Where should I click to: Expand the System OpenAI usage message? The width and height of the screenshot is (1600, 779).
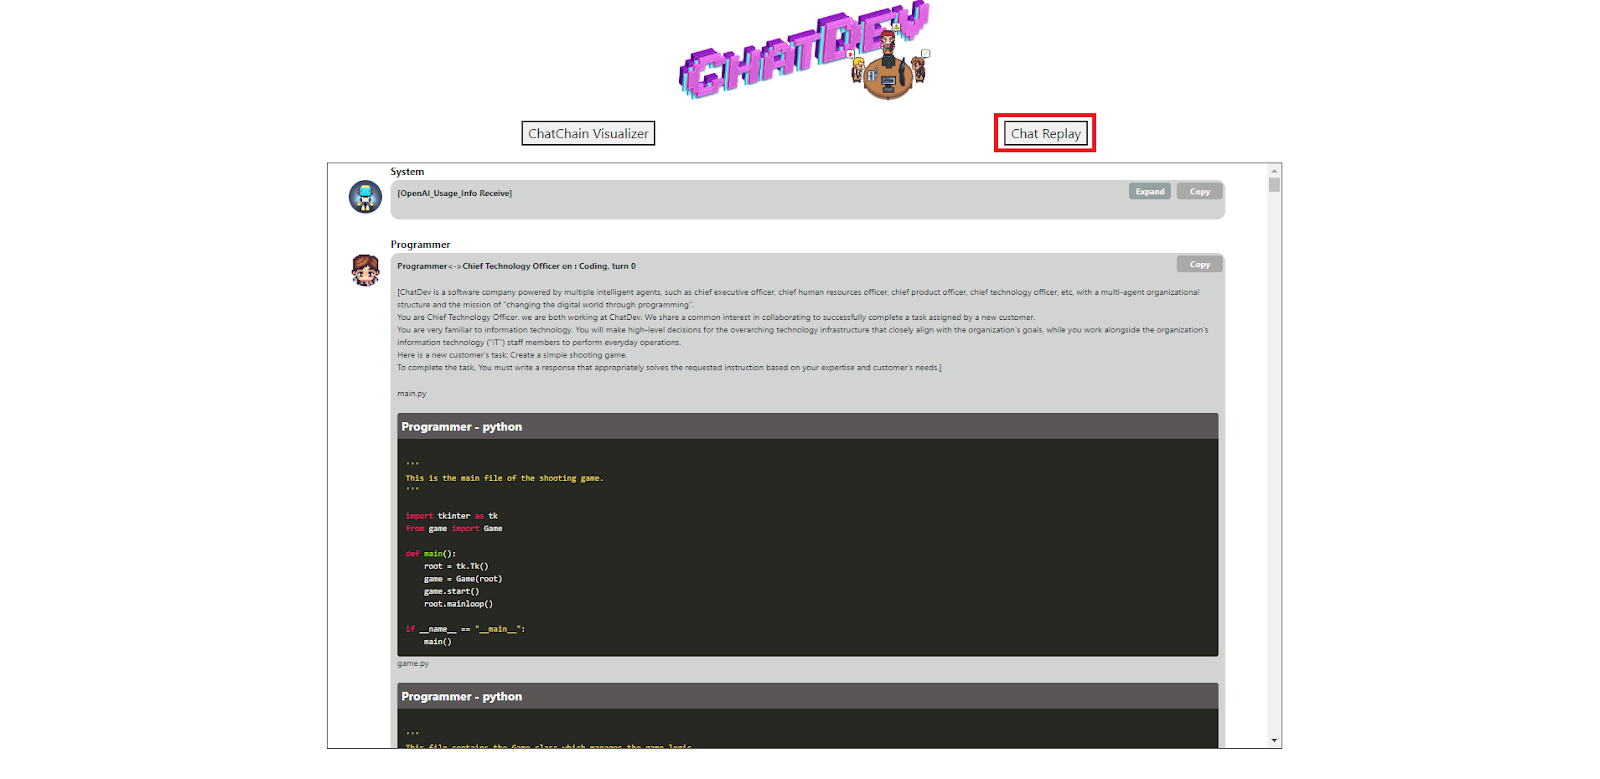[1150, 191]
